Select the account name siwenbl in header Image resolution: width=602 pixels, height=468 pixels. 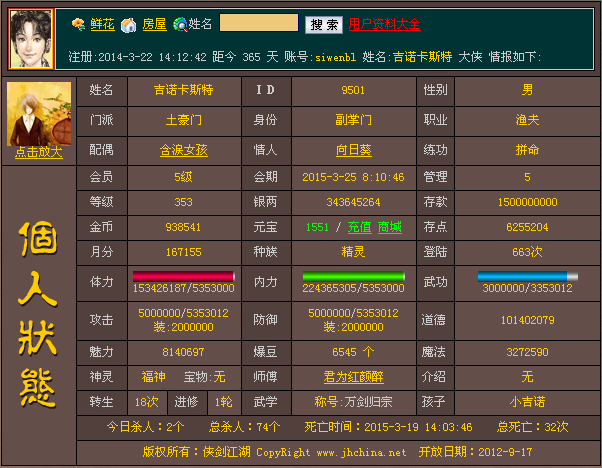click(x=336, y=57)
